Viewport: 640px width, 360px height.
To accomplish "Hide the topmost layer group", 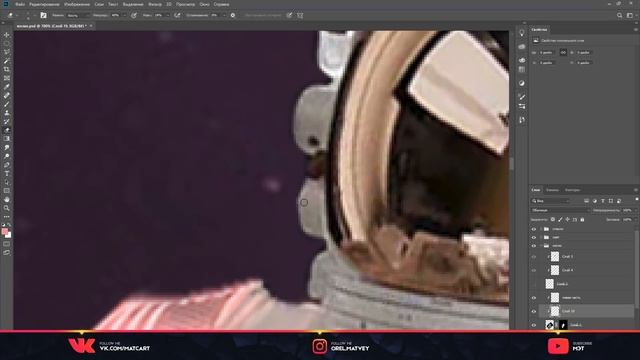I will [x=533, y=229].
